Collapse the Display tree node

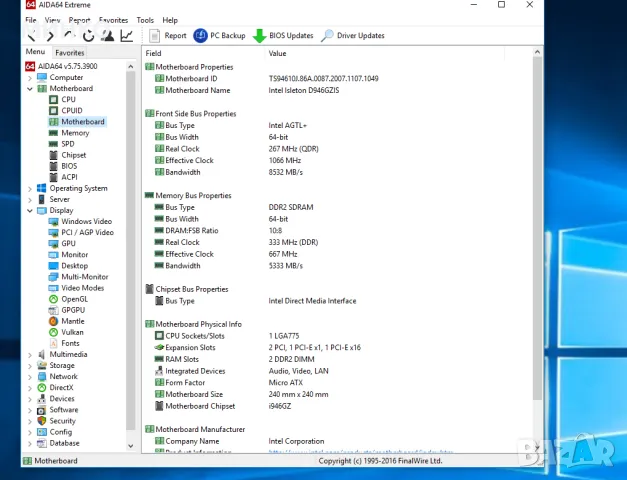[29, 211]
